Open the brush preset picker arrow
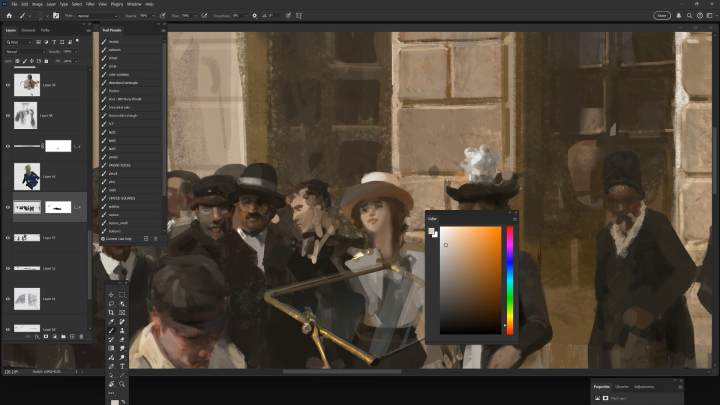 click(x=47, y=16)
